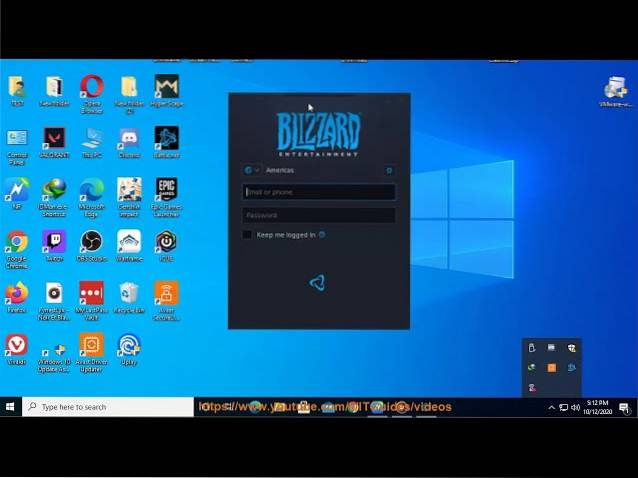The image size is (638, 478).
Task: Click the taskbar volume speaker icon
Action: [576, 407]
